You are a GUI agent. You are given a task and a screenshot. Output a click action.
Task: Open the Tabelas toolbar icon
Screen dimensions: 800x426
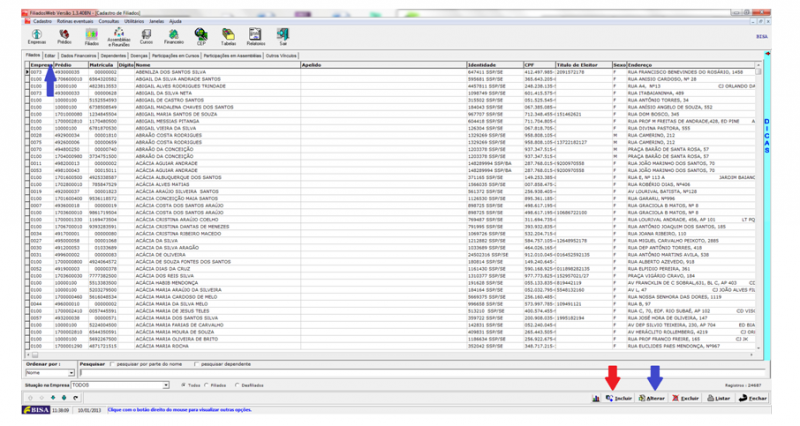click(228, 37)
